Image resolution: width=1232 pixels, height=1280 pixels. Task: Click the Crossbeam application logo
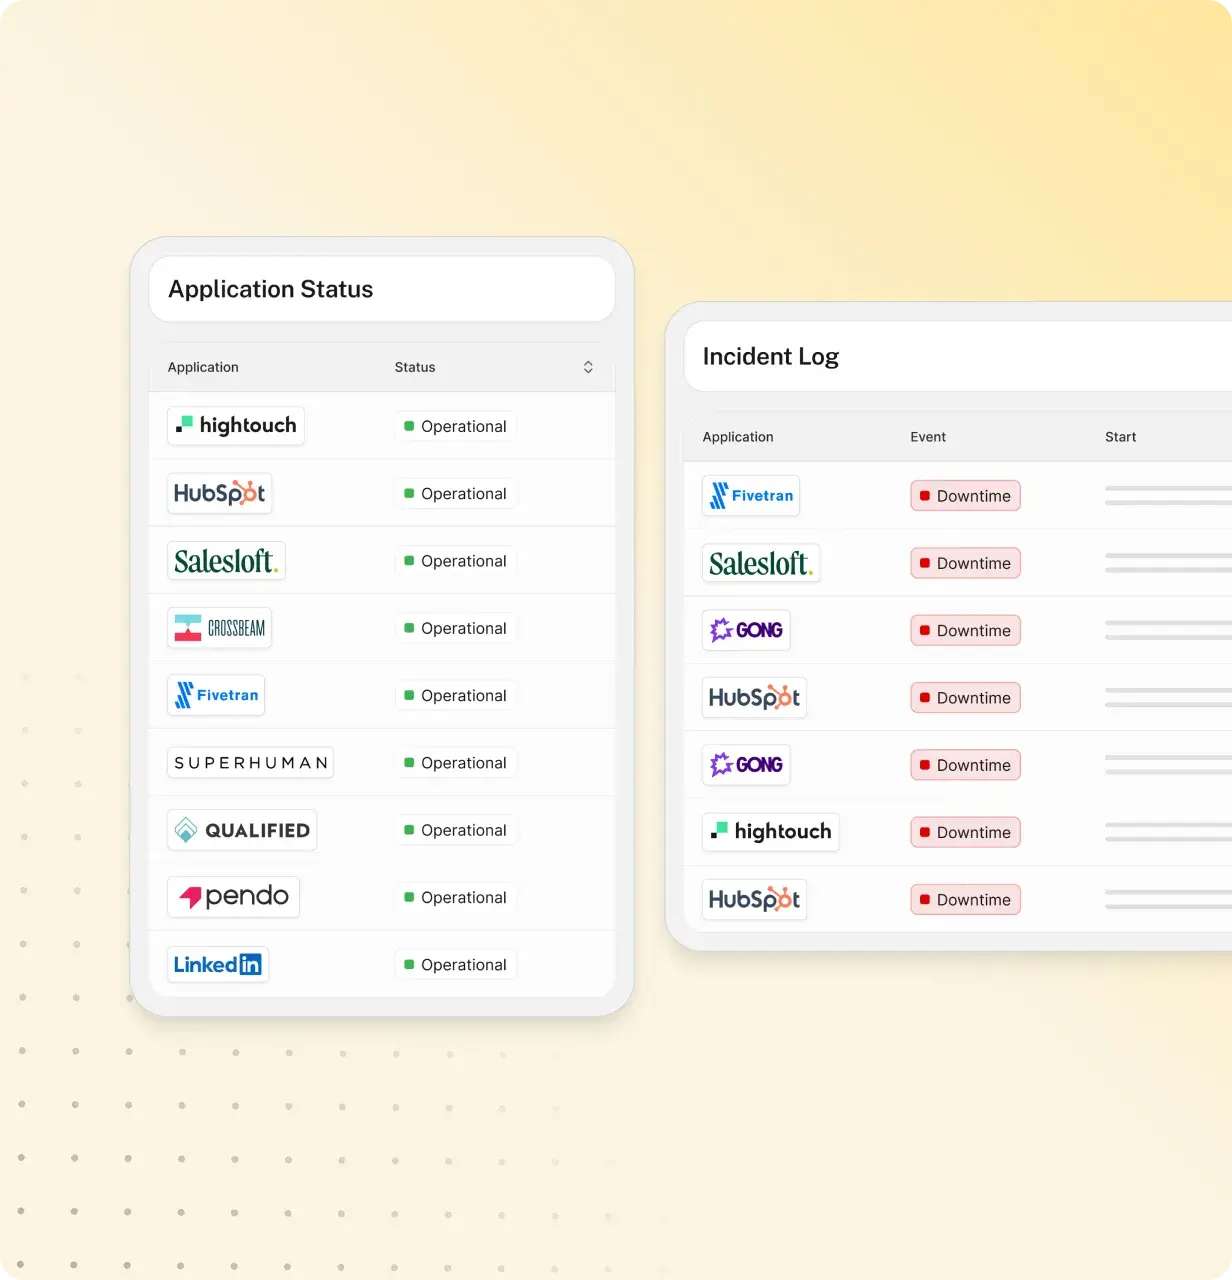click(220, 628)
